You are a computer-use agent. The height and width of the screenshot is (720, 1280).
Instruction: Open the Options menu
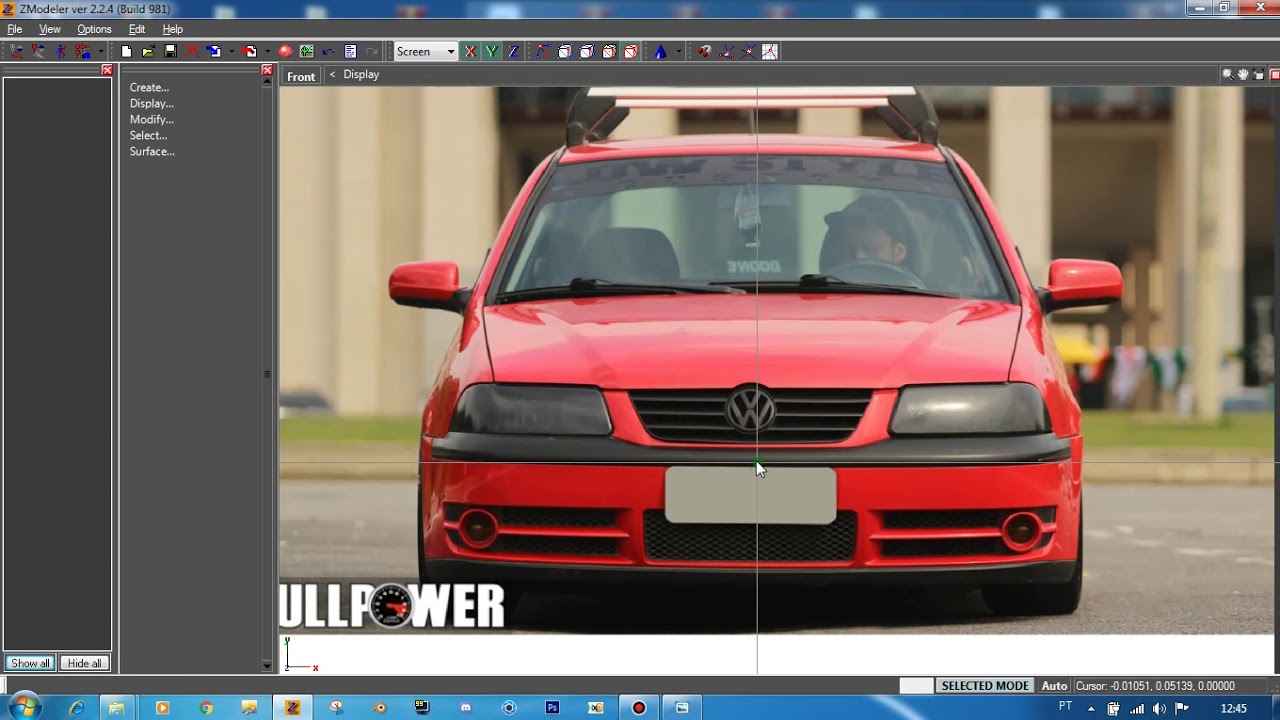click(94, 29)
